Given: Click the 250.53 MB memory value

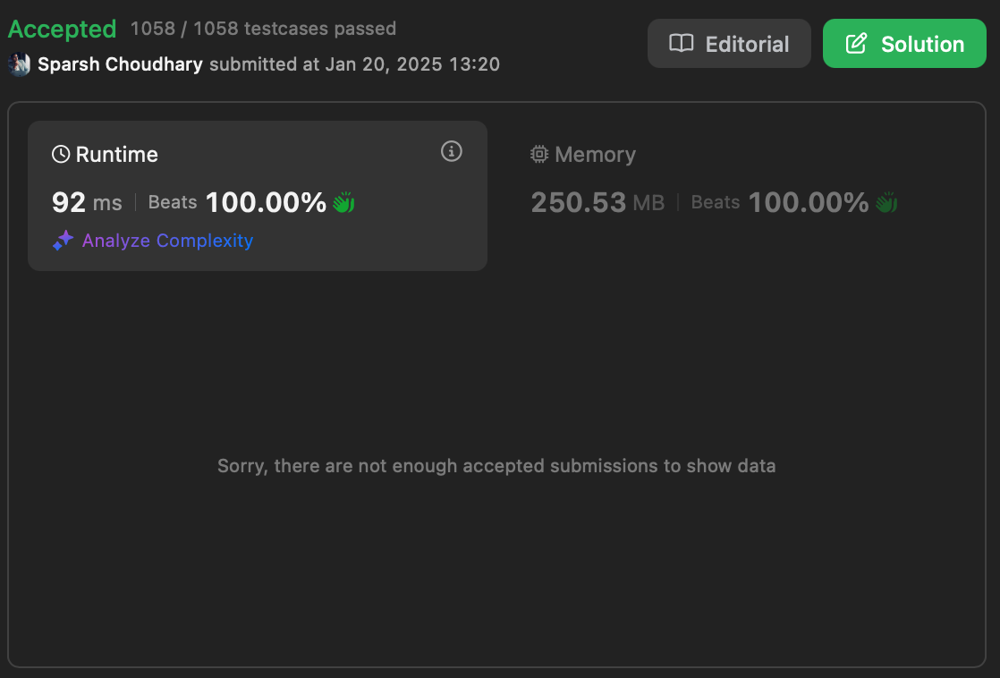Looking at the screenshot, I should [x=597, y=203].
